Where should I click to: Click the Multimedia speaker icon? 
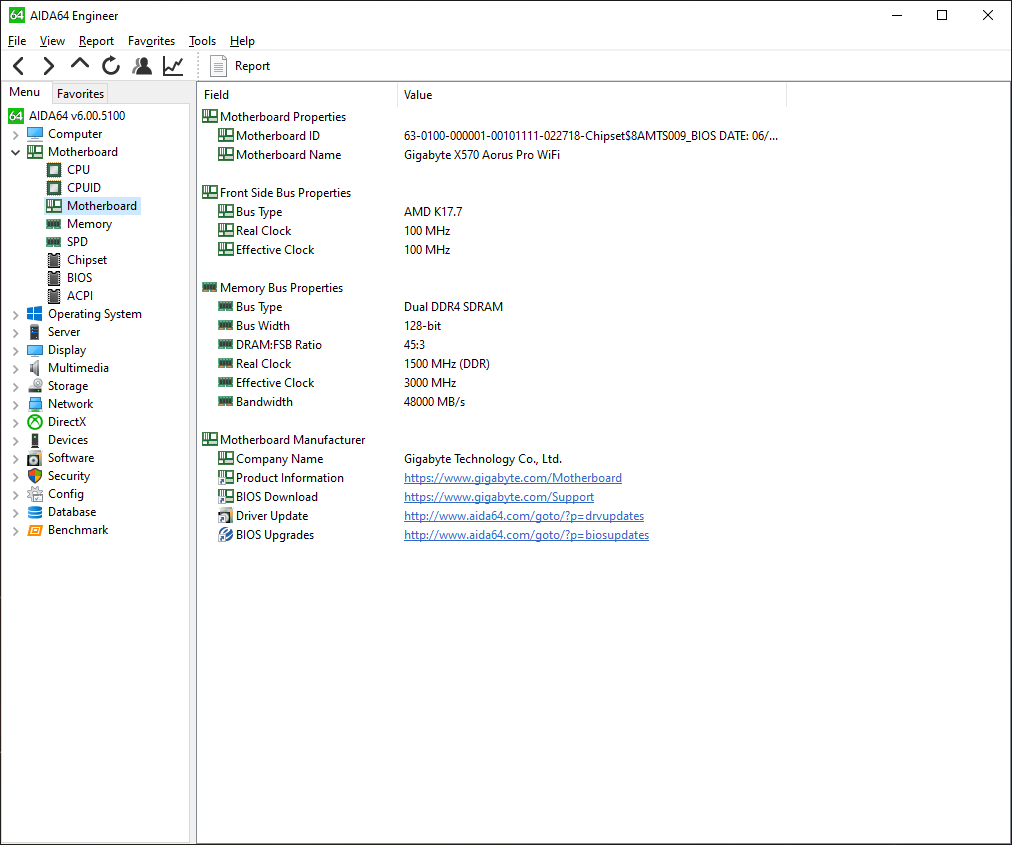[35, 368]
